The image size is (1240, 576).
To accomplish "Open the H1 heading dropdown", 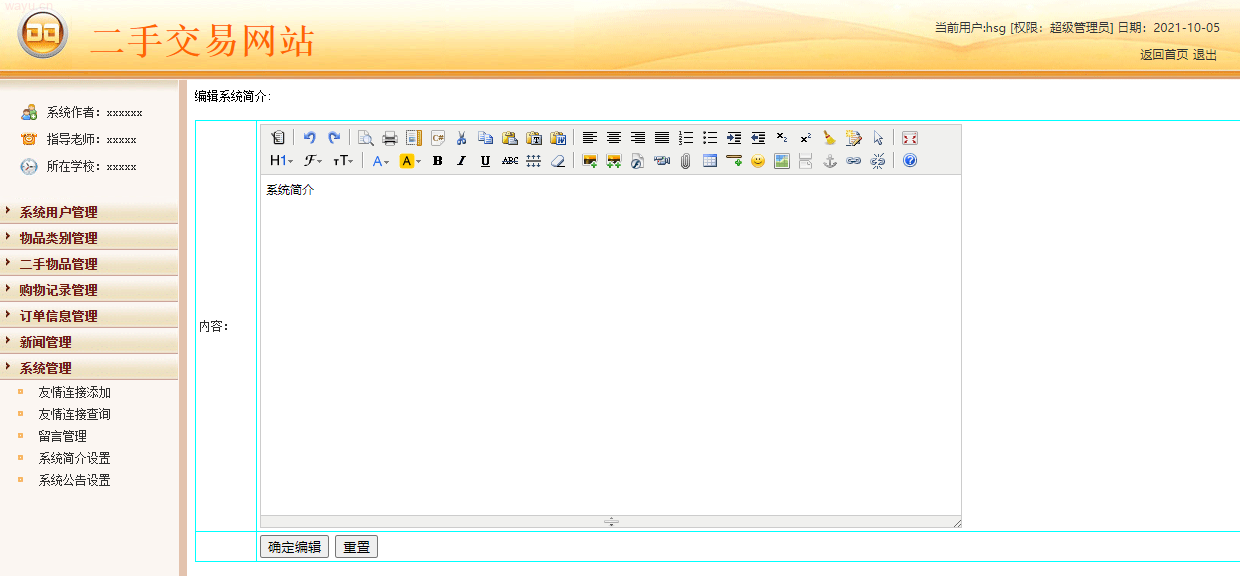I will 281,161.
